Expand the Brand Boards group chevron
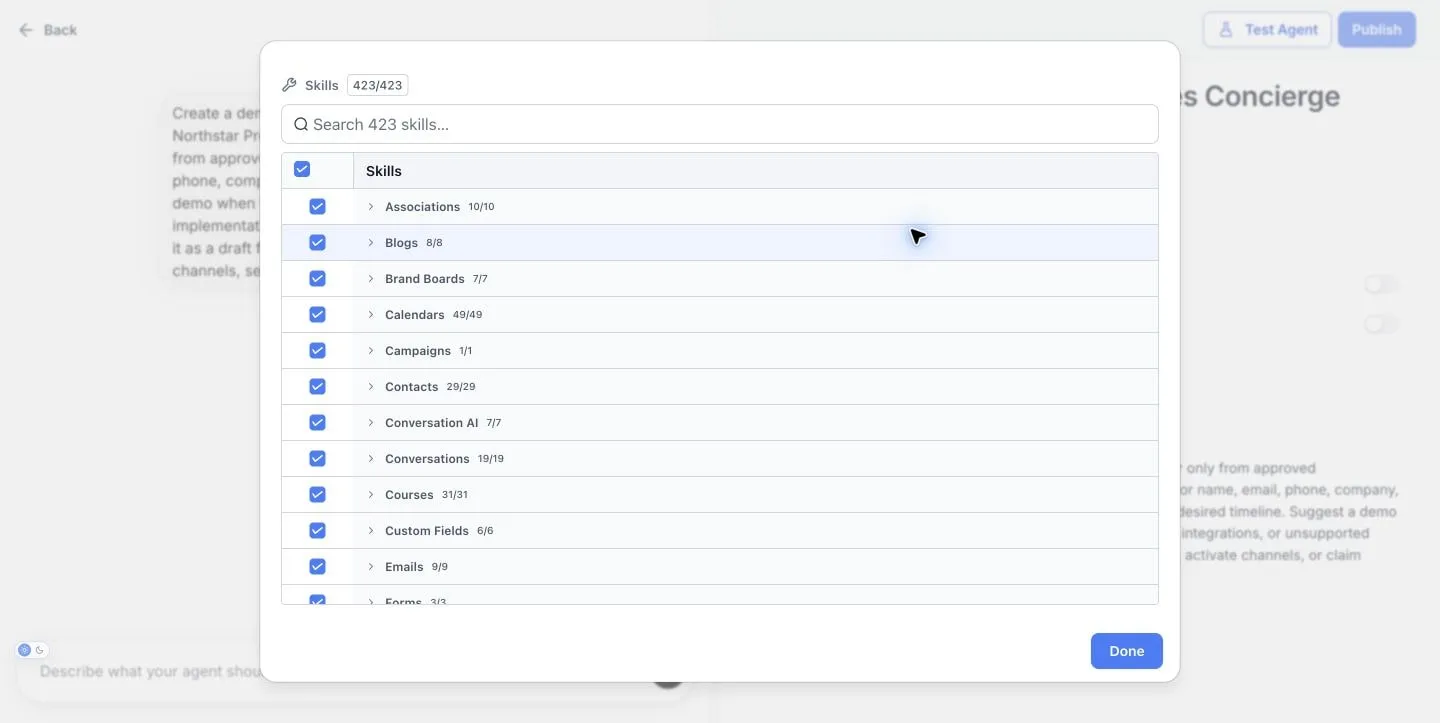The width and height of the screenshot is (1440, 723). click(371, 279)
